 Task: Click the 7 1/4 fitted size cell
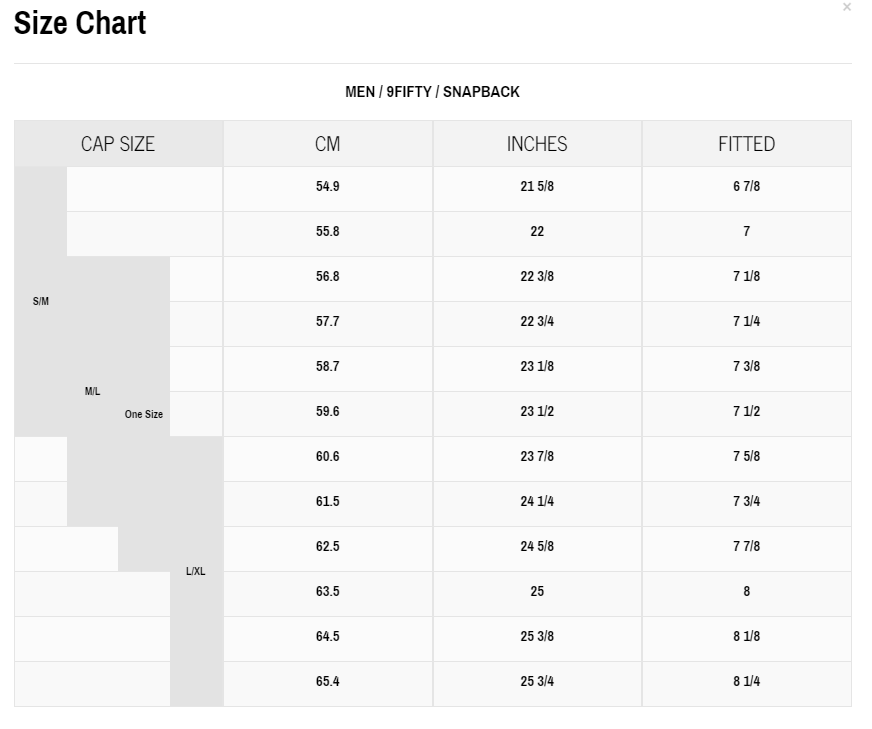pyautogui.click(x=746, y=322)
